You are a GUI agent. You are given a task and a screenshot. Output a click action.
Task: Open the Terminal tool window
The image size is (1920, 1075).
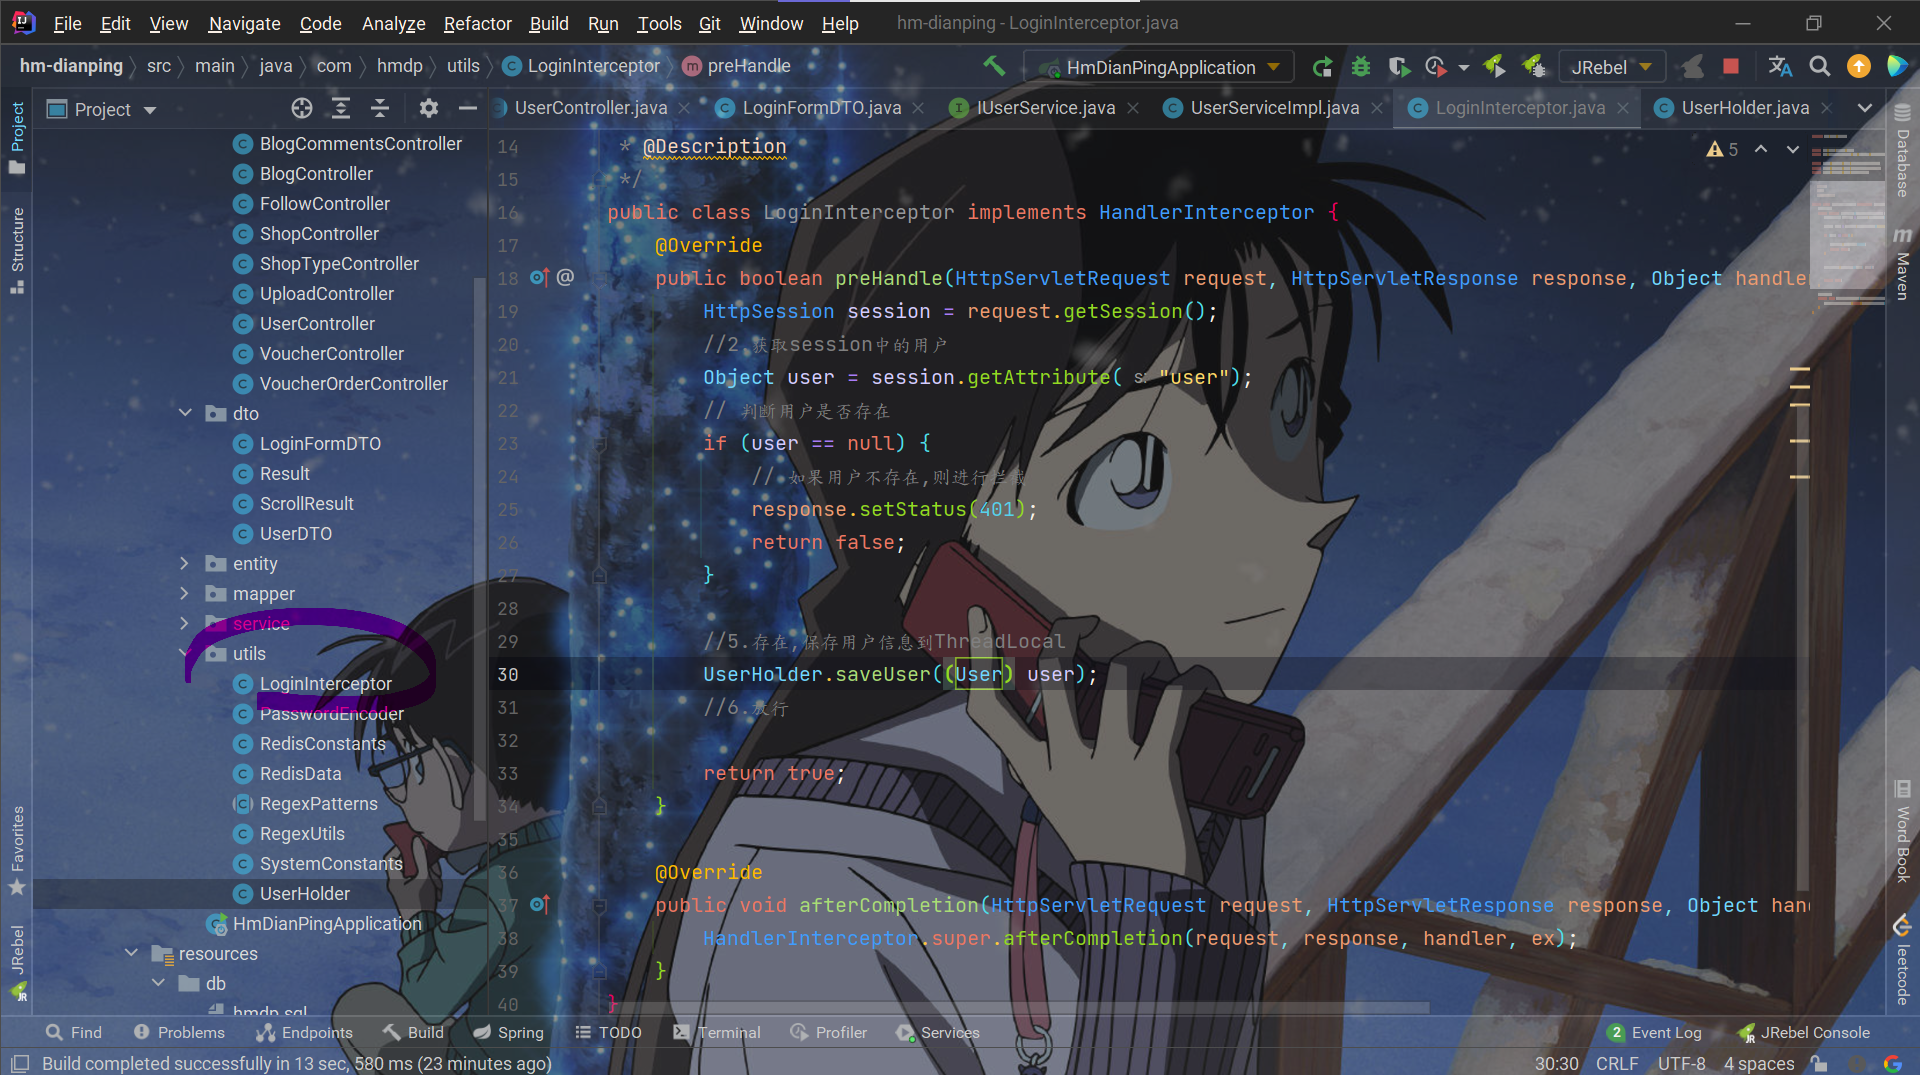[716, 1032]
